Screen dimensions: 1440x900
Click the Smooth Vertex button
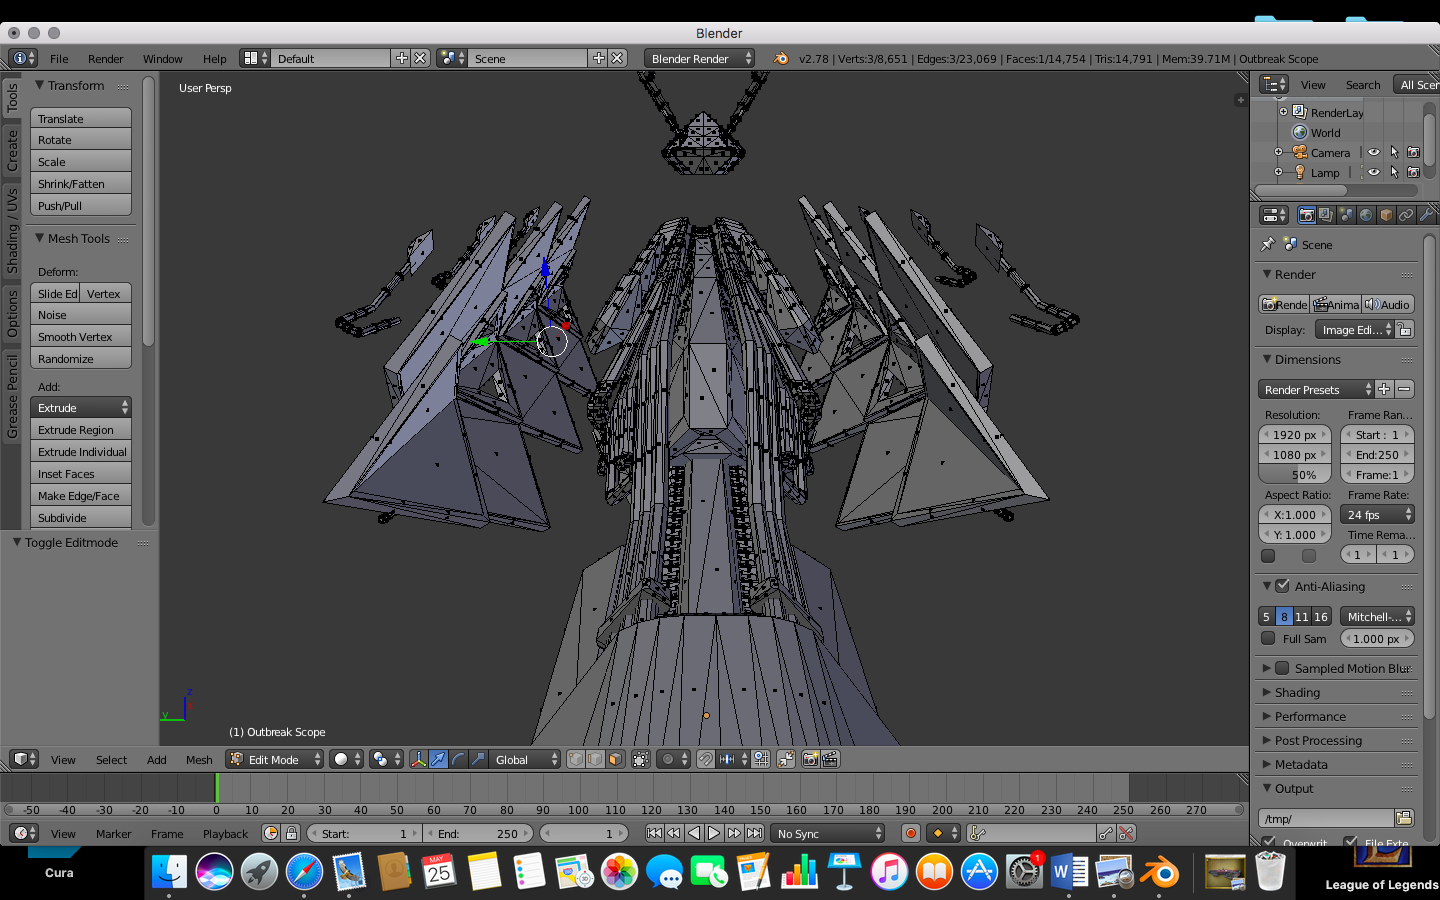pos(81,336)
